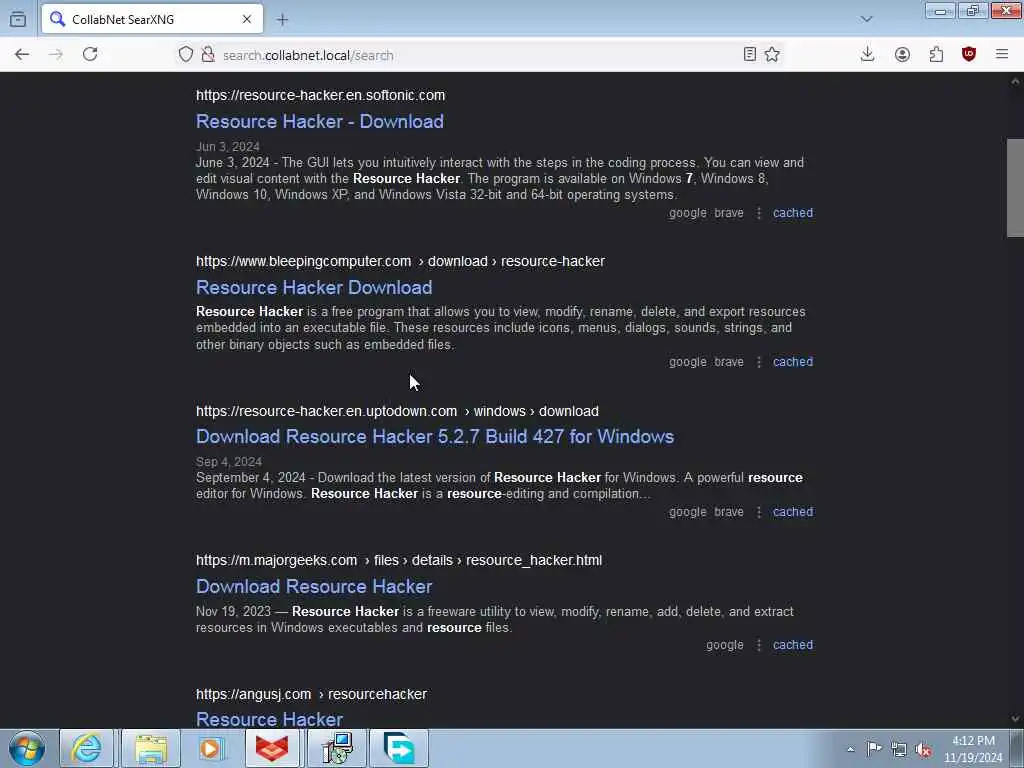
Task: Open the tracking protection shield icon
Action: pyautogui.click(x=186, y=55)
